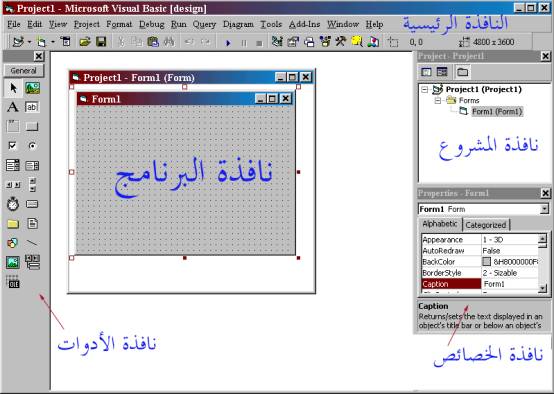The height and width of the screenshot is (394, 554).
Task: Select the OptionButton control tool
Action: pos(32,145)
